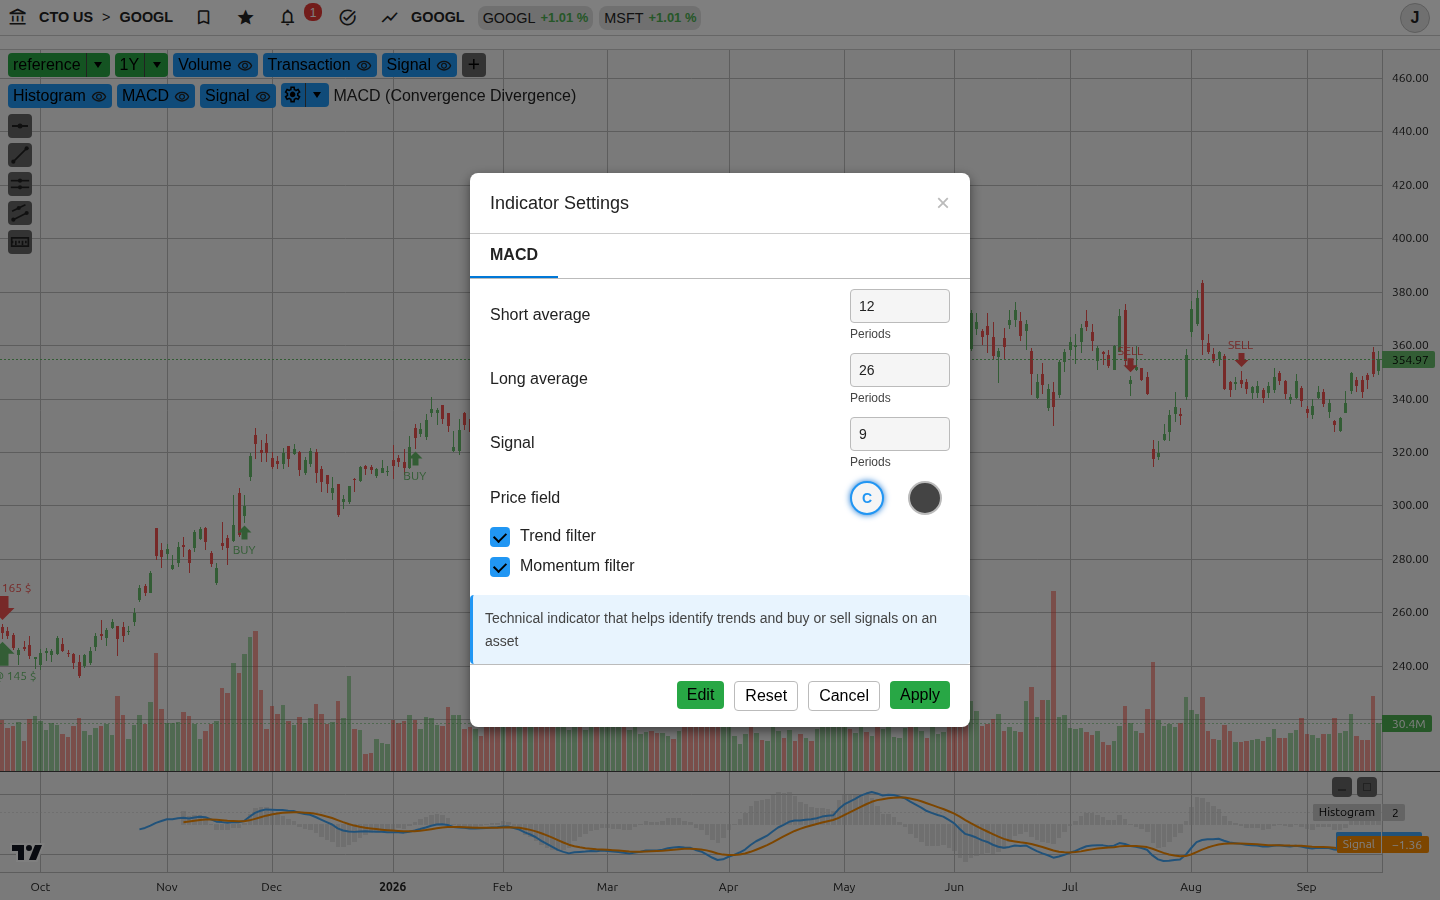Uncheck the Momentum filter checkbox
This screenshot has height=900, width=1440.
pyautogui.click(x=500, y=567)
